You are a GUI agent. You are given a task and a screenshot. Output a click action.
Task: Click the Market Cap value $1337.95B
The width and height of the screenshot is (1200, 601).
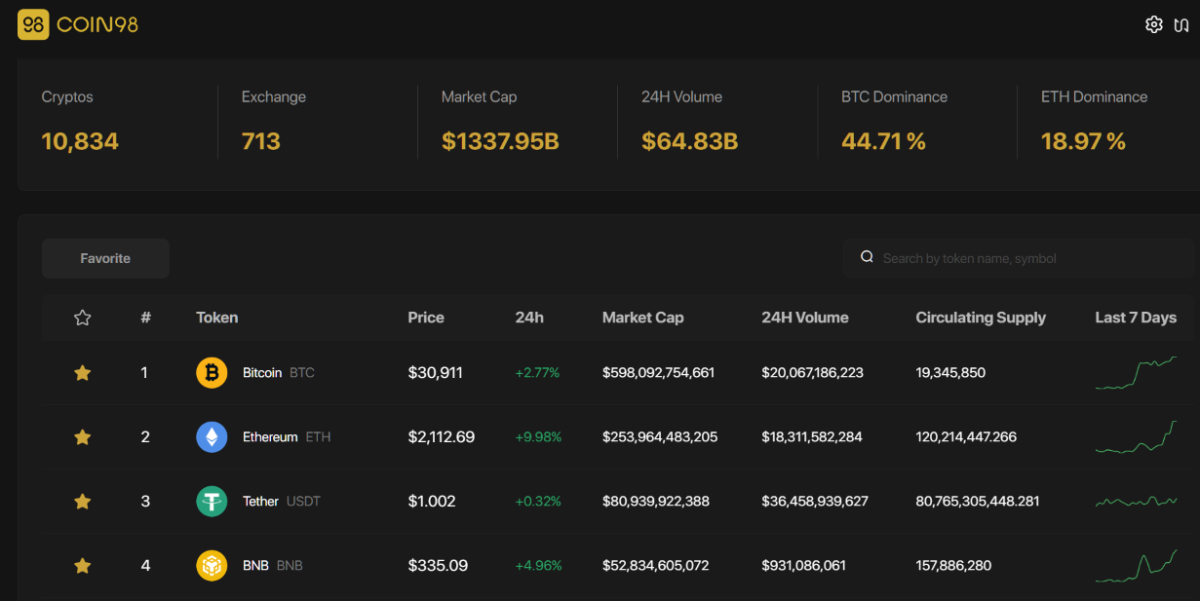point(500,142)
